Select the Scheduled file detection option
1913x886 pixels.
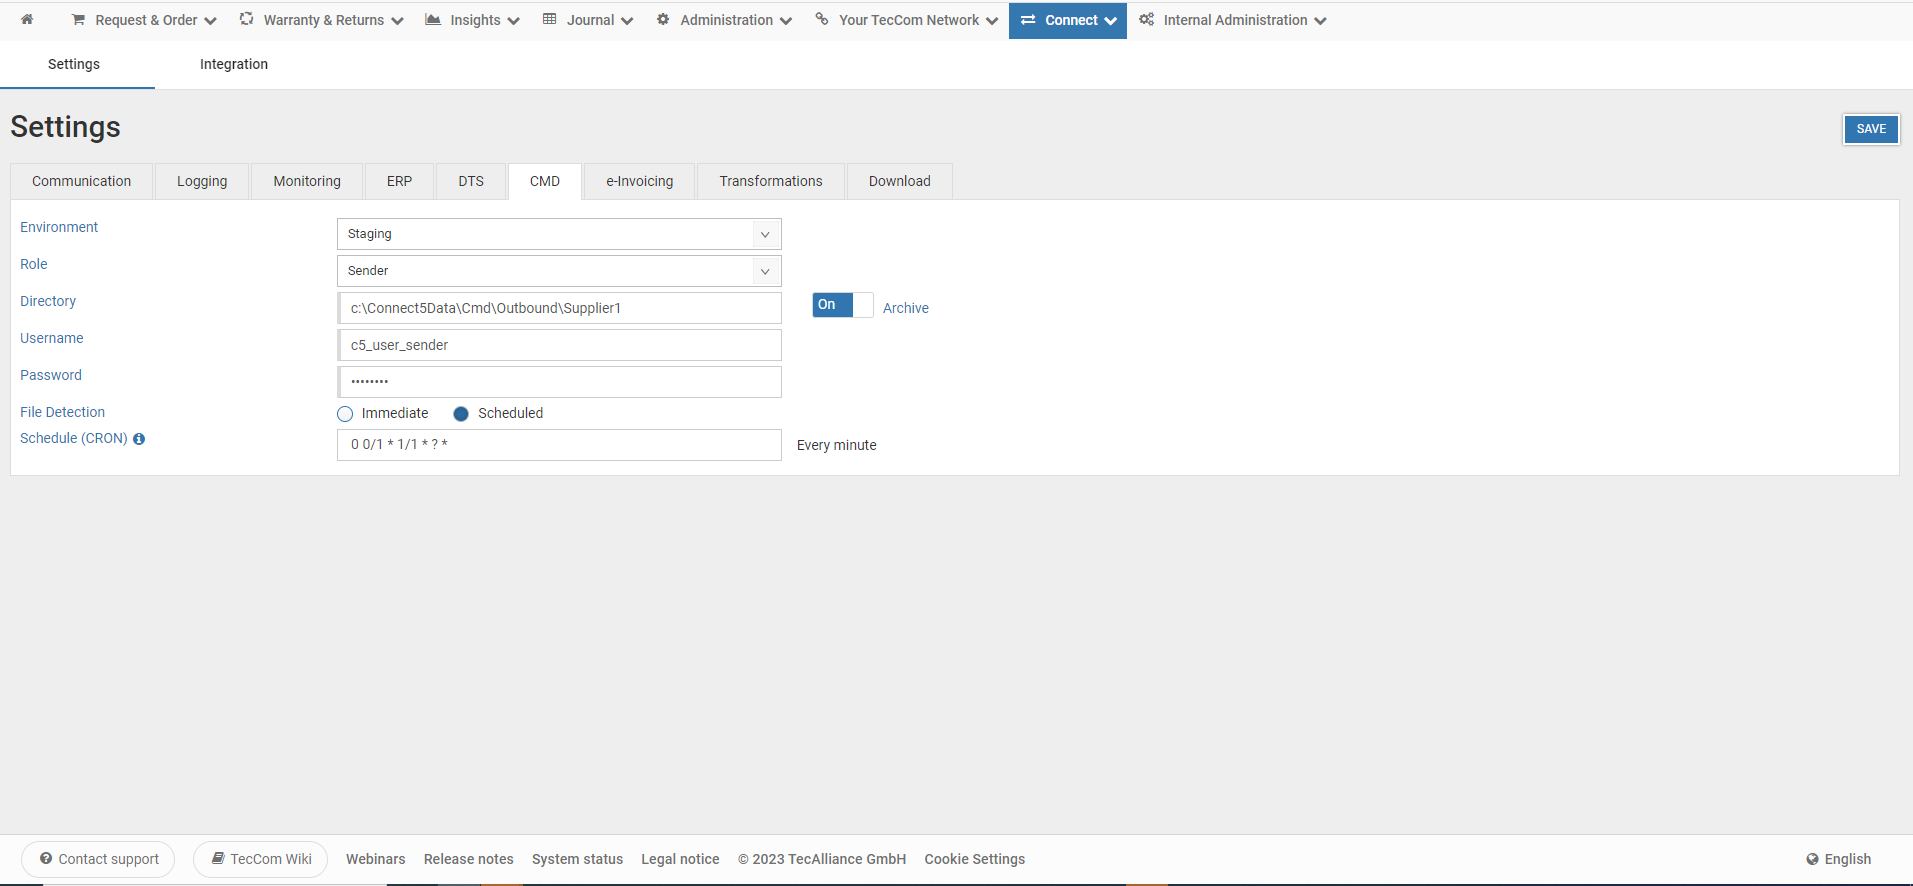(x=461, y=414)
